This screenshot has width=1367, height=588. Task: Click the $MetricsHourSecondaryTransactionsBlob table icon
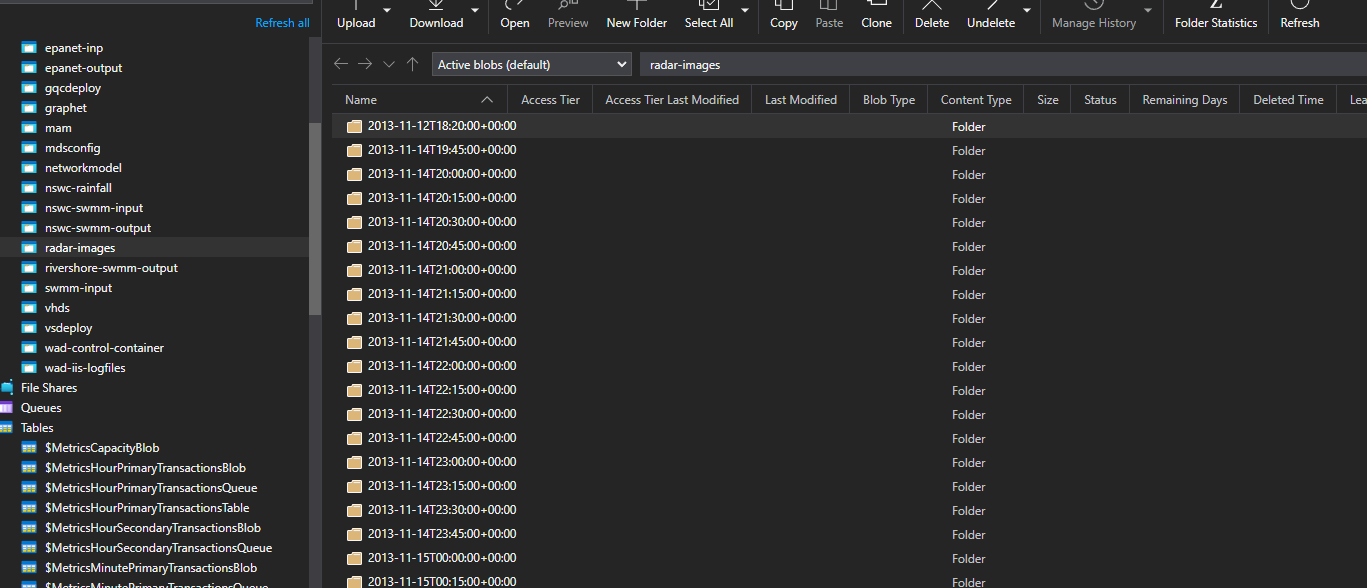[x=29, y=528]
